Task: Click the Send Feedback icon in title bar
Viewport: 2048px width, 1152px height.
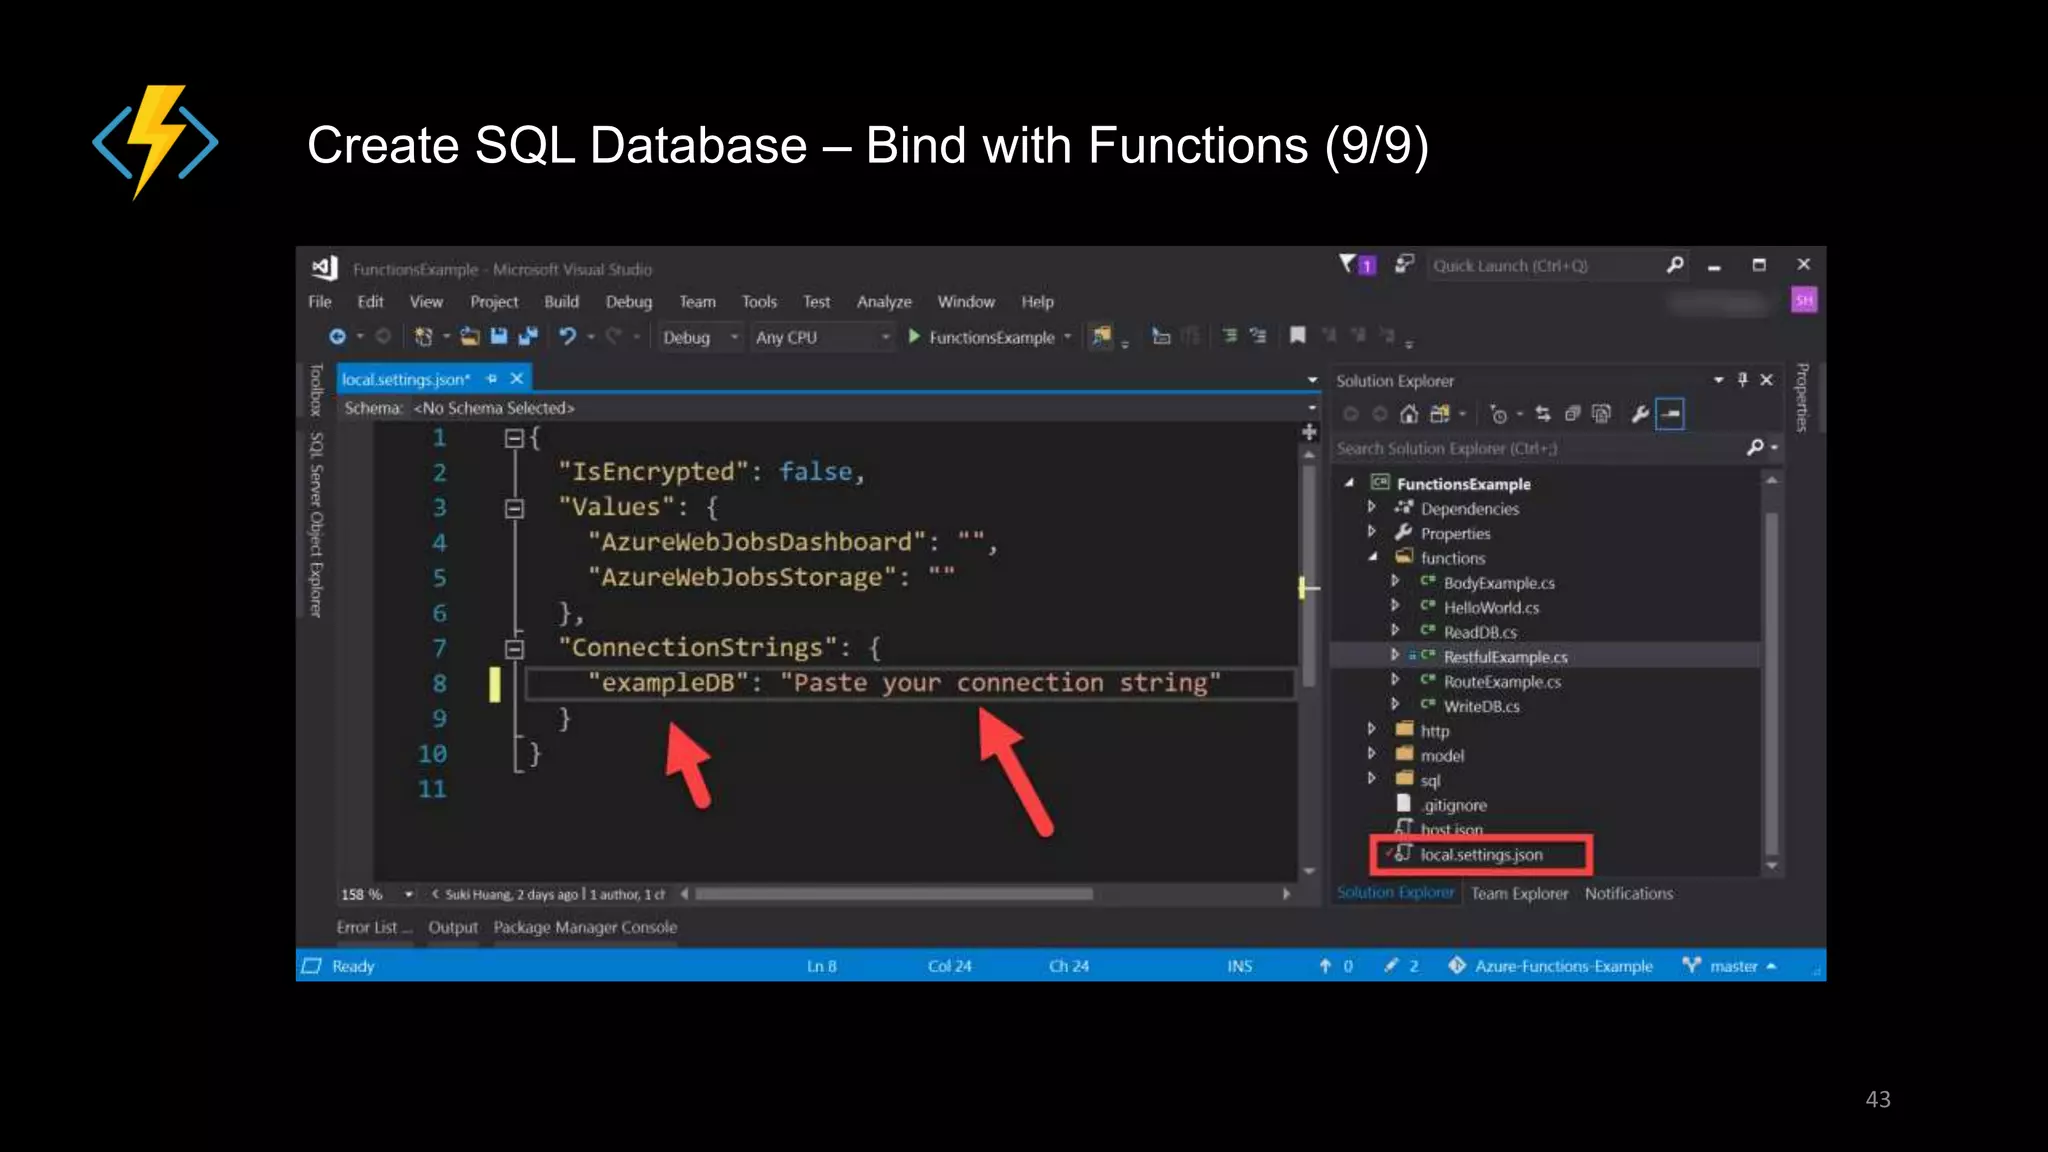Action: pyautogui.click(x=1404, y=264)
